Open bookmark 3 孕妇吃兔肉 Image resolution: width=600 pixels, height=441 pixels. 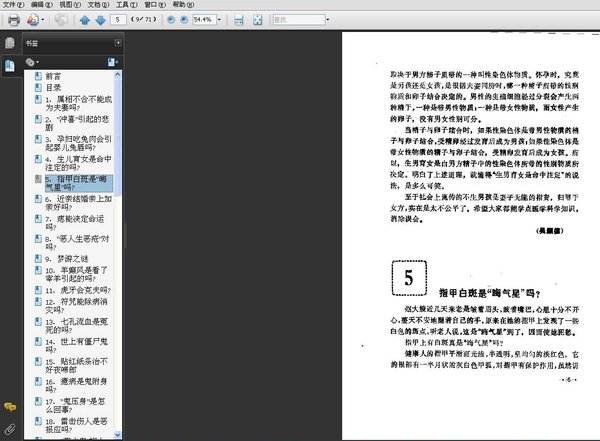tap(78, 143)
